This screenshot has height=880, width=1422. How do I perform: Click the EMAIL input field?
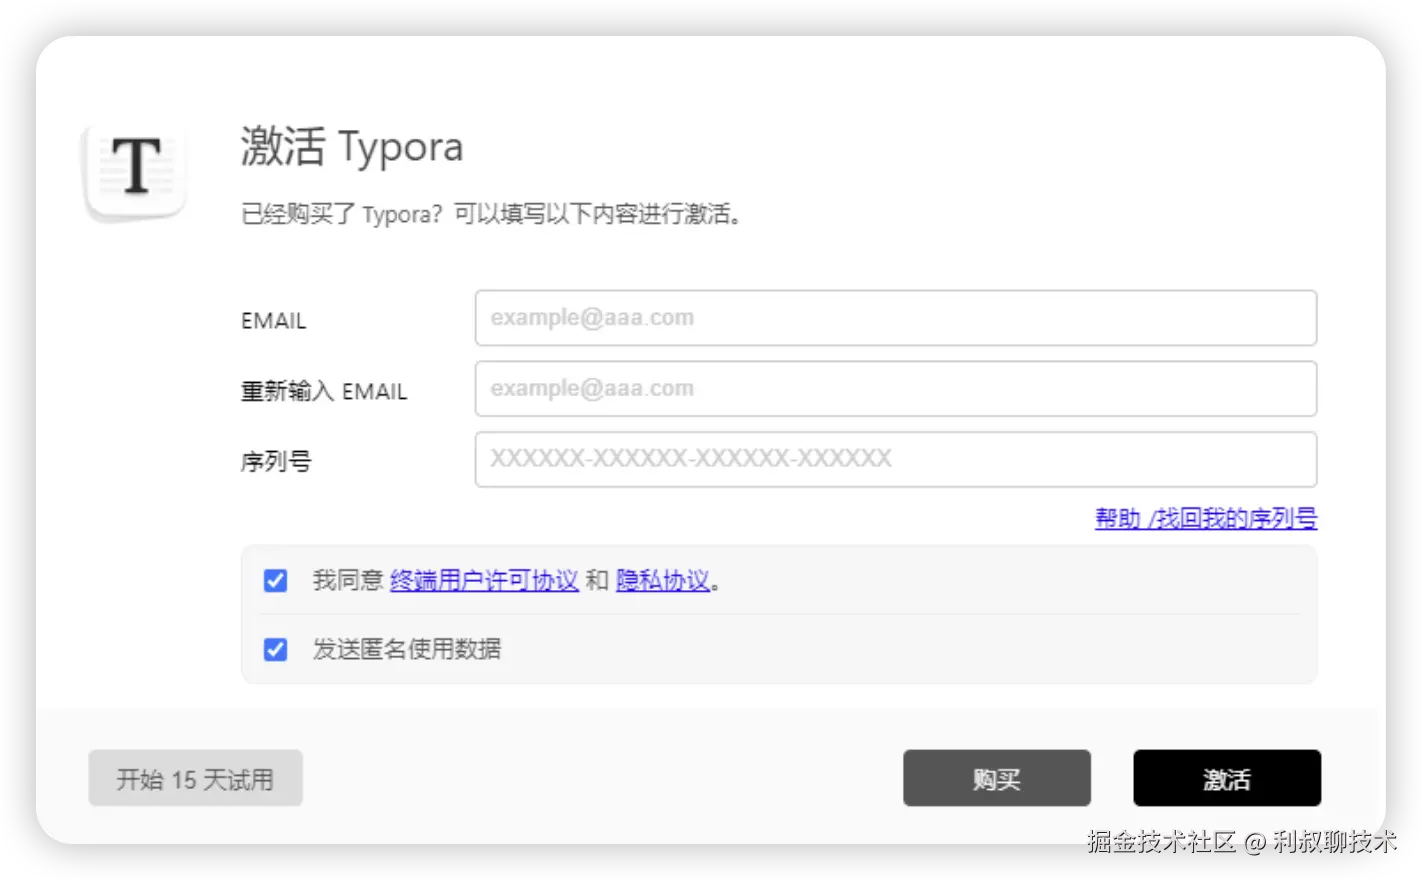(895, 318)
